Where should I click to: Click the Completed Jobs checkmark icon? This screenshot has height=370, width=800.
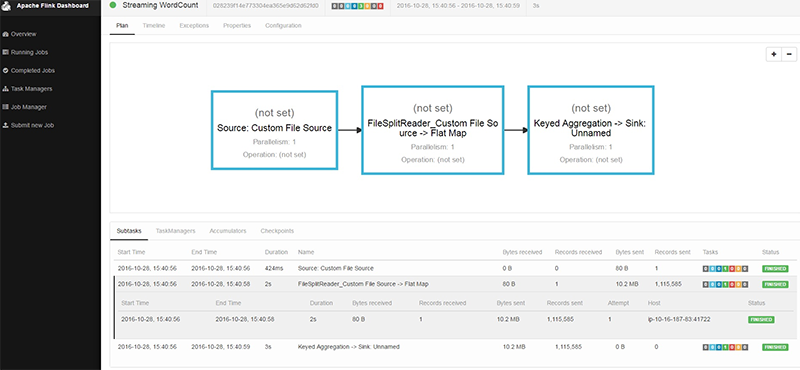pos(6,70)
